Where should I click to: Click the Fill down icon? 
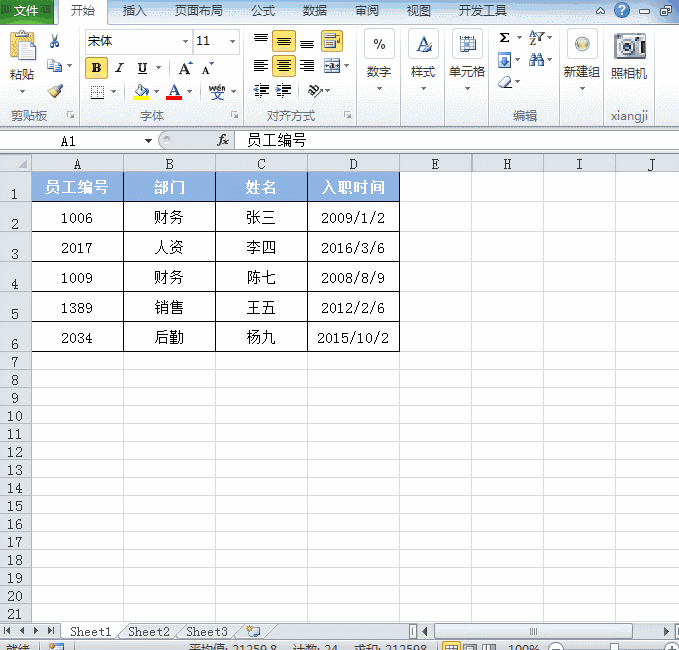click(504, 60)
